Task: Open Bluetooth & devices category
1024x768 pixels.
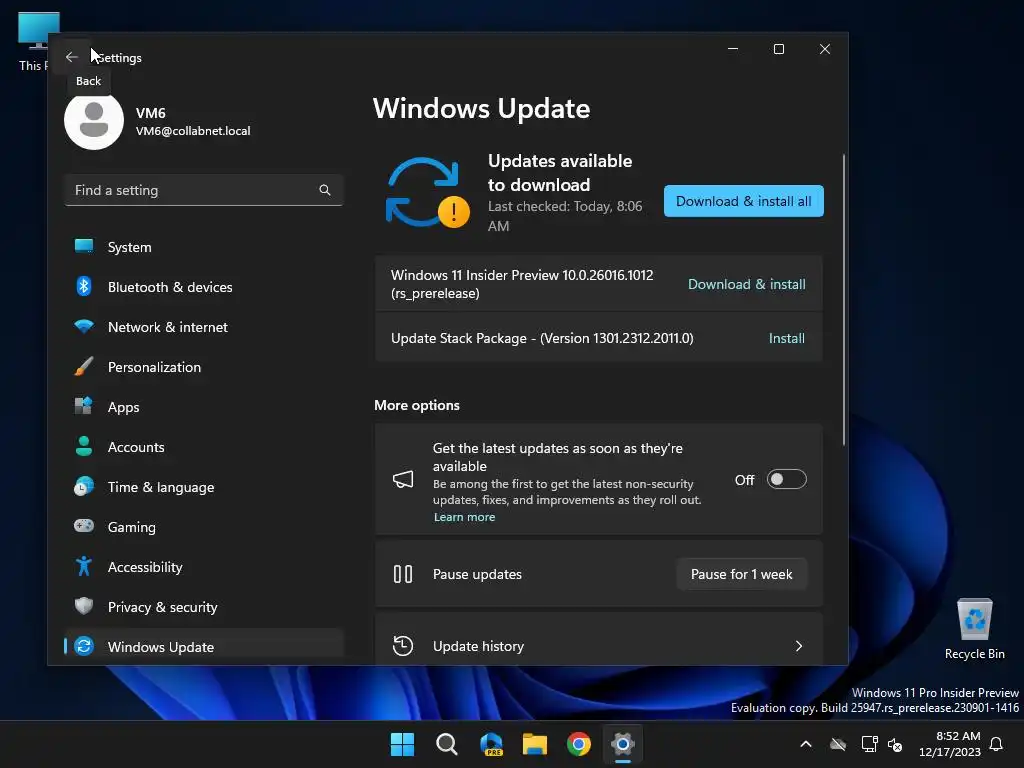Action: click(204, 287)
